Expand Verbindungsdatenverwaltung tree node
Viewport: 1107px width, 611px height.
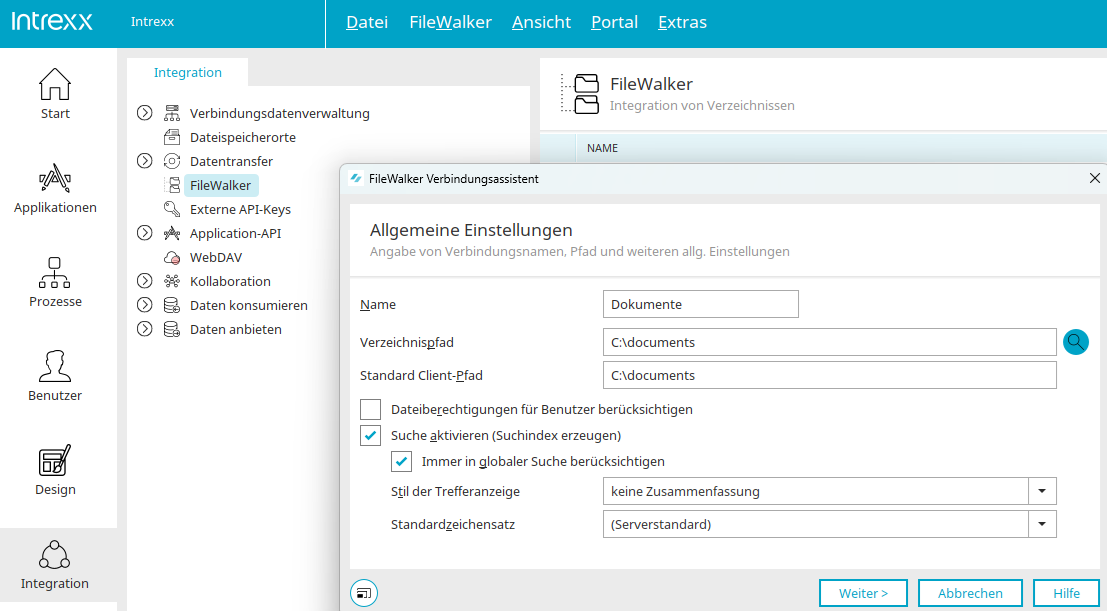(x=145, y=113)
